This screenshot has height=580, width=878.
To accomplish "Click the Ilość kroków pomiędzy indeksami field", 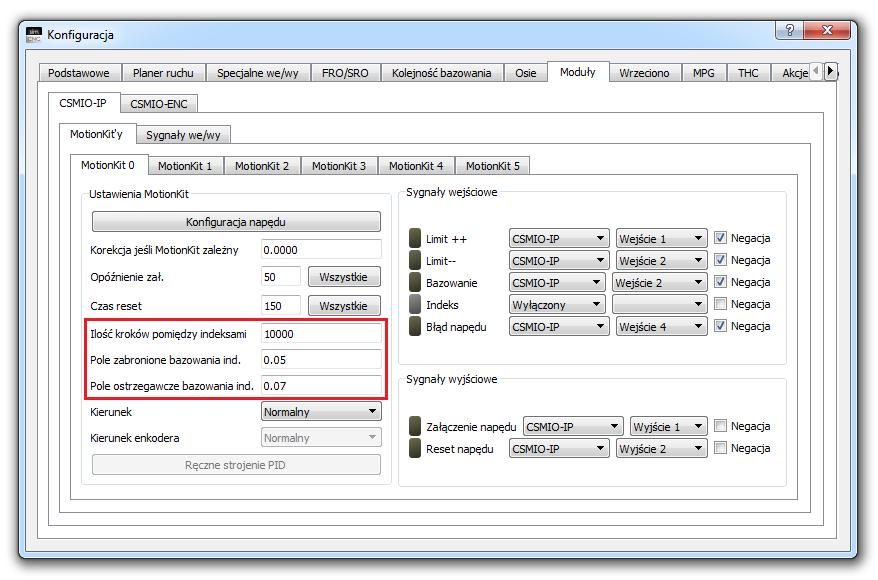I will pos(321,334).
